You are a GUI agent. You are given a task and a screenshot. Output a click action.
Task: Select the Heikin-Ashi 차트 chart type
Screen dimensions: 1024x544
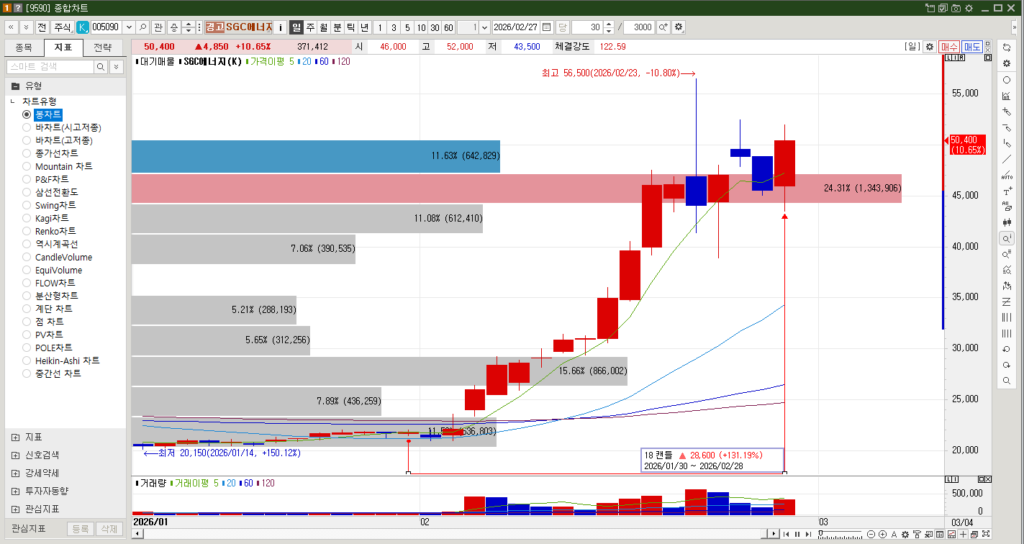click(x=27, y=361)
